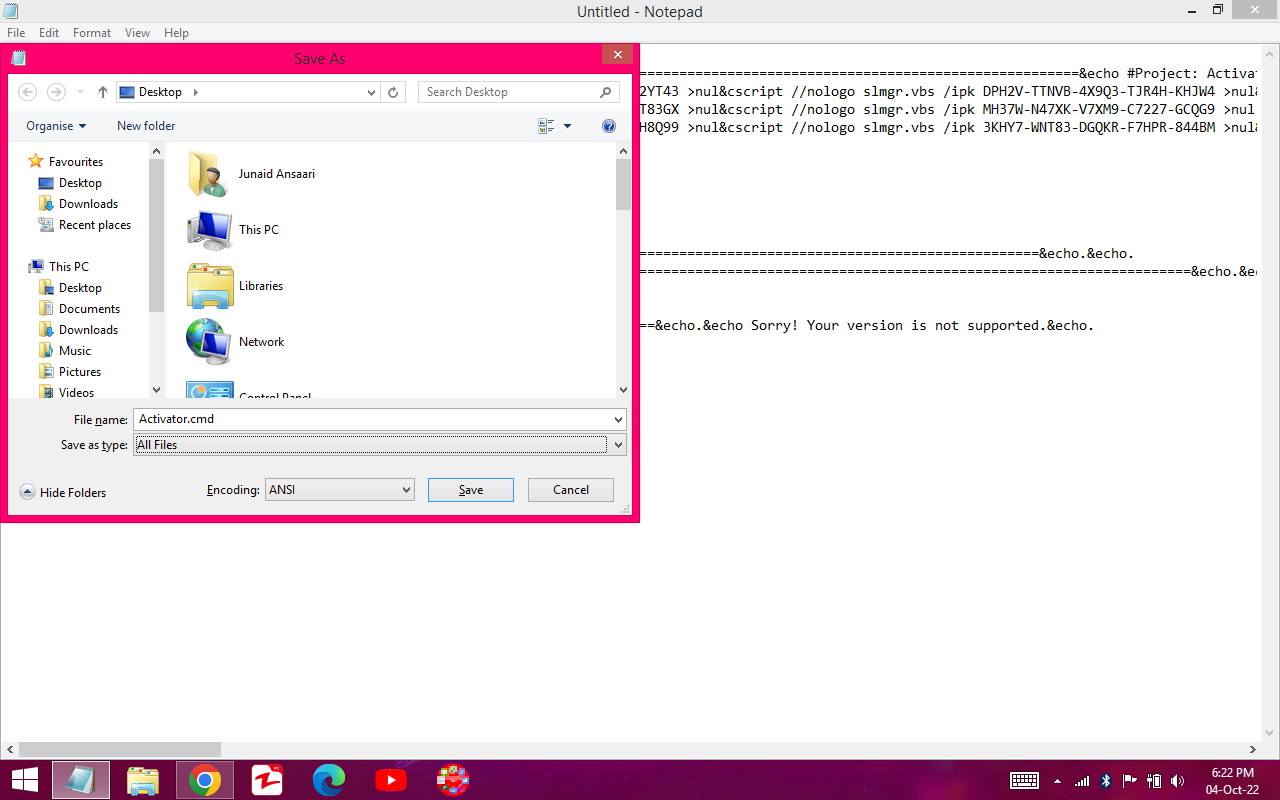Click the Forward arrow in Save As dialog

57,92
